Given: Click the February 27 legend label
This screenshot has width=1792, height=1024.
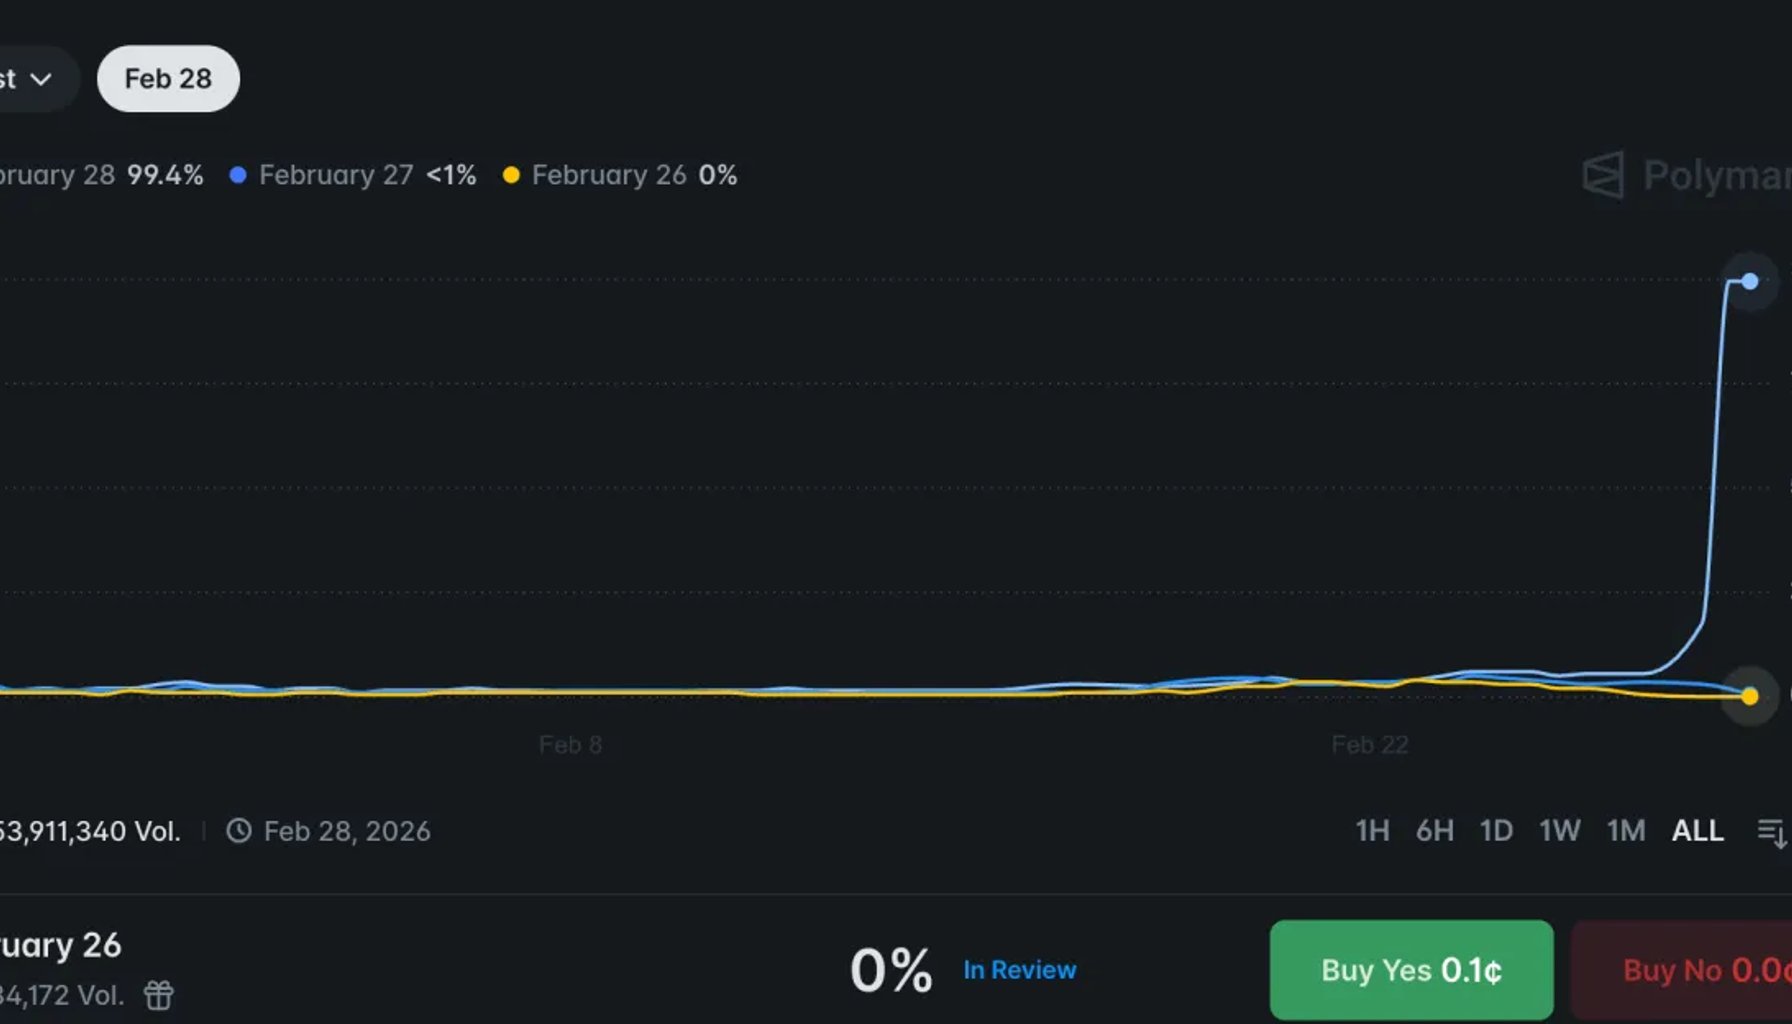Looking at the screenshot, I should pos(336,175).
